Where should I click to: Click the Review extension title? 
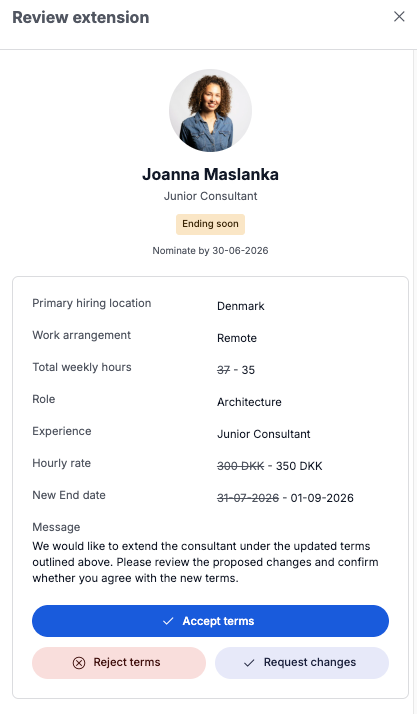coord(81,17)
